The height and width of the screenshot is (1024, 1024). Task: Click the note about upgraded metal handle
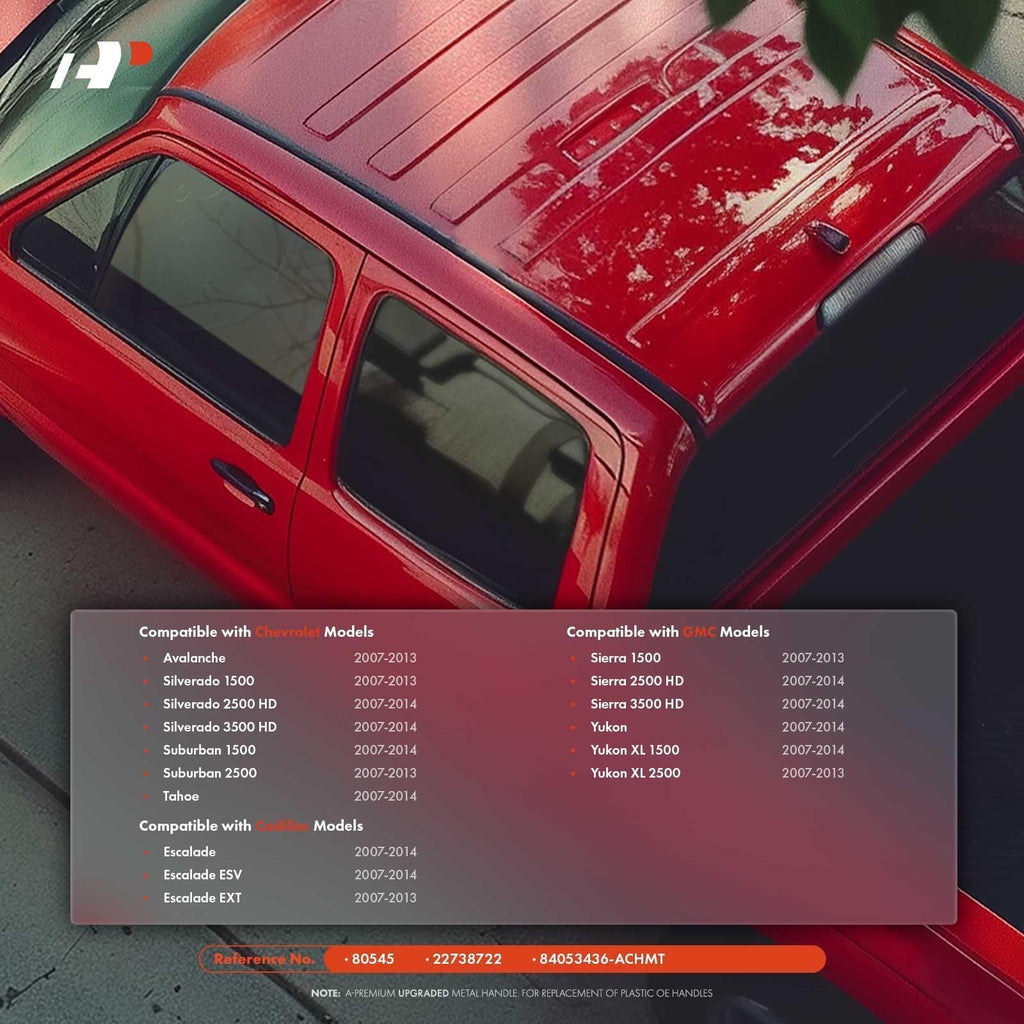(x=511, y=993)
